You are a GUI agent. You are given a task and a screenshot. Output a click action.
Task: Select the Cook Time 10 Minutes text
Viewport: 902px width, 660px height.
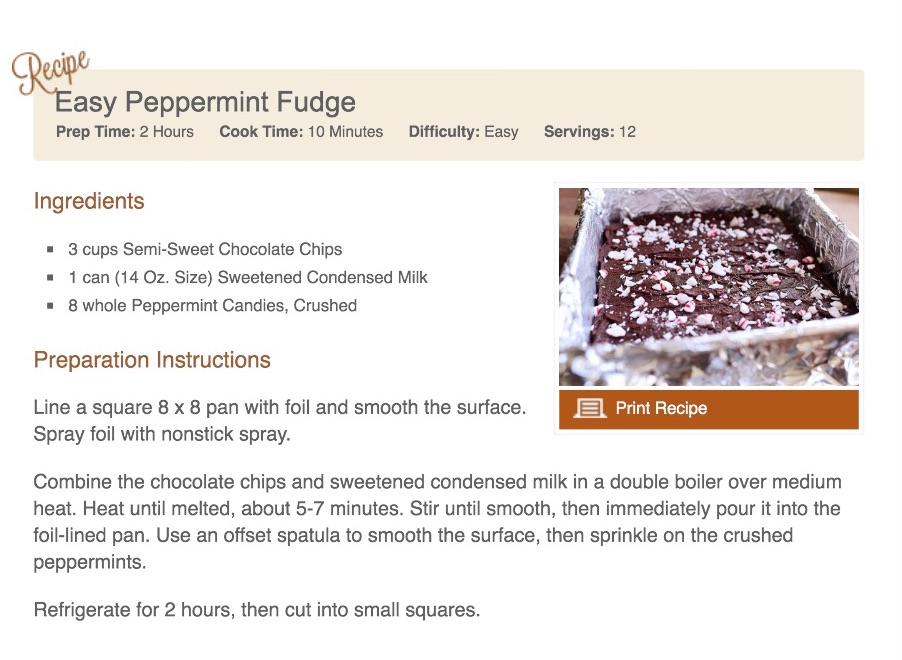click(x=301, y=132)
